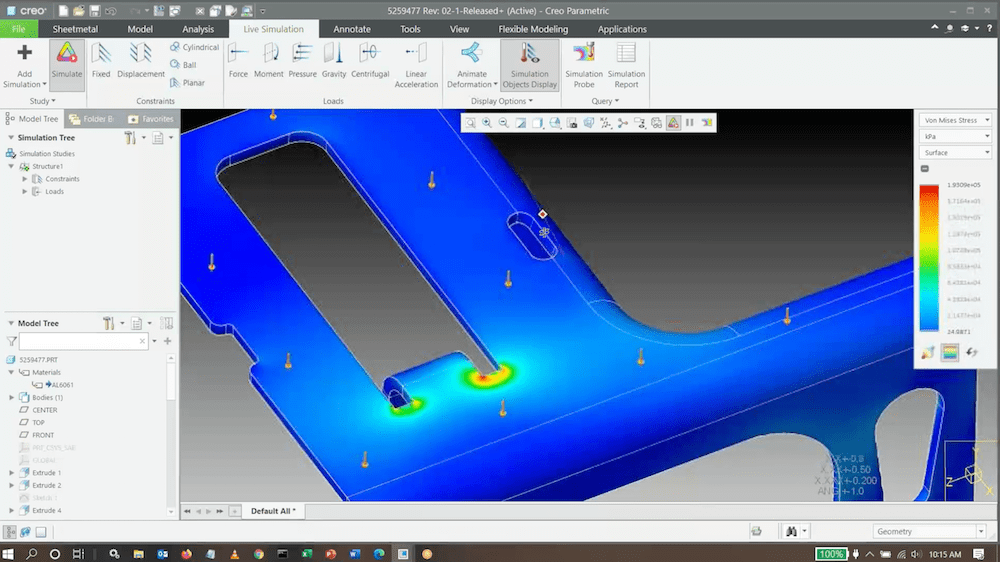Generate the Simulation Report

tap(626, 65)
